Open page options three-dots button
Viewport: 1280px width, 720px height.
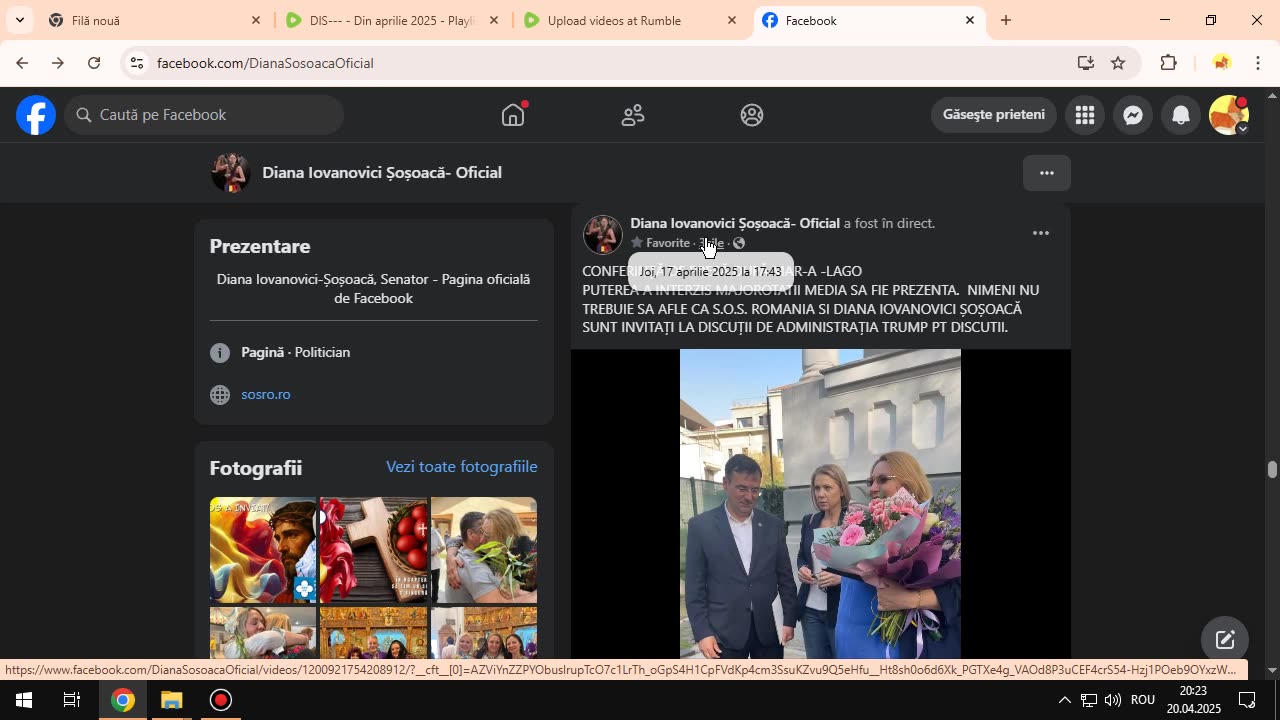pyautogui.click(x=1047, y=173)
